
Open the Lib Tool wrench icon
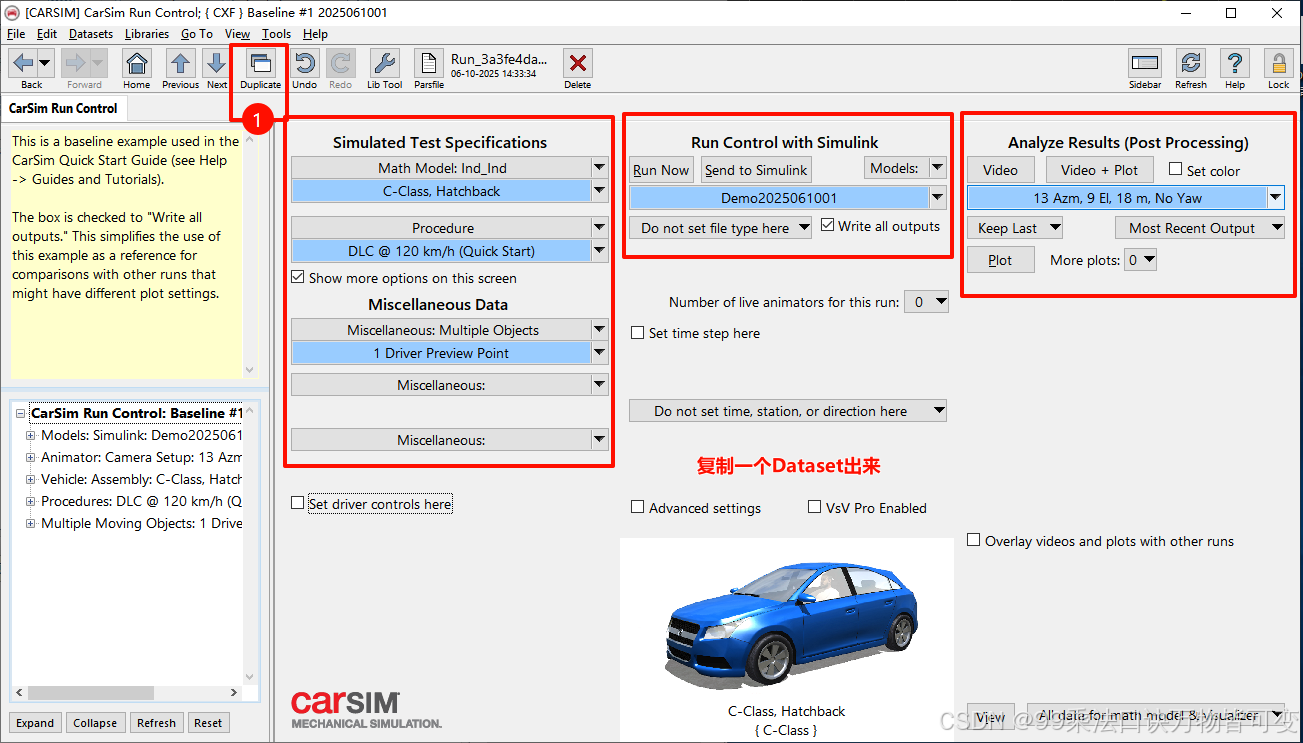pyautogui.click(x=384, y=65)
